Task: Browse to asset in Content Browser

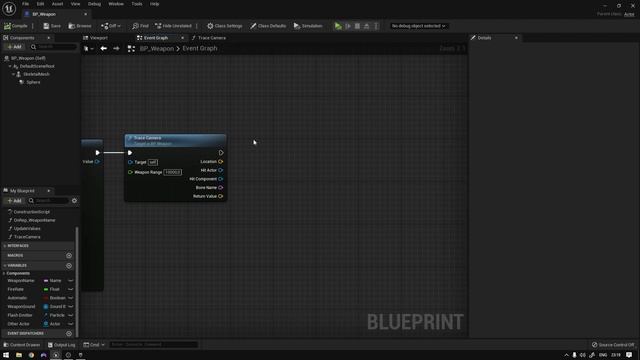Action: tap(80, 26)
